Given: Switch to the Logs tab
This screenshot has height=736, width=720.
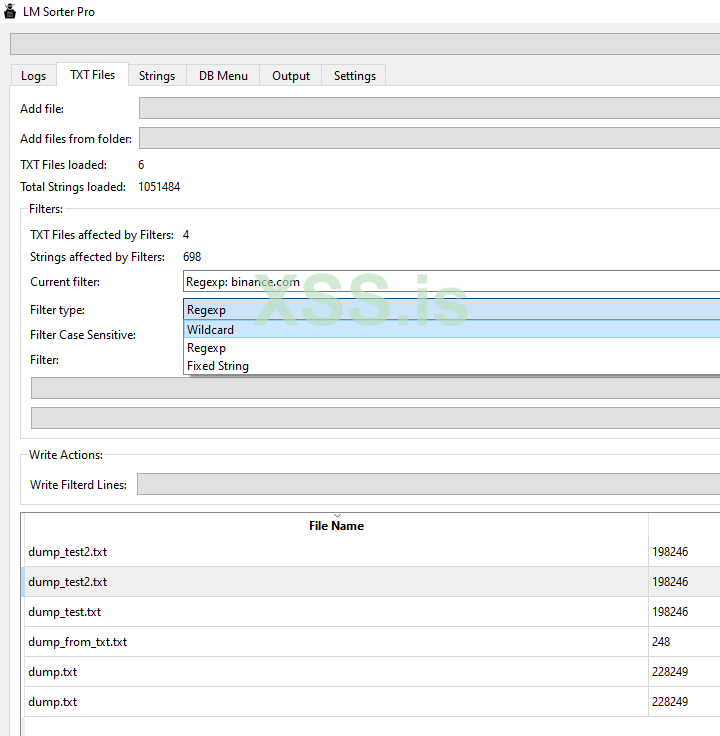Looking at the screenshot, I should tap(33, 76).
